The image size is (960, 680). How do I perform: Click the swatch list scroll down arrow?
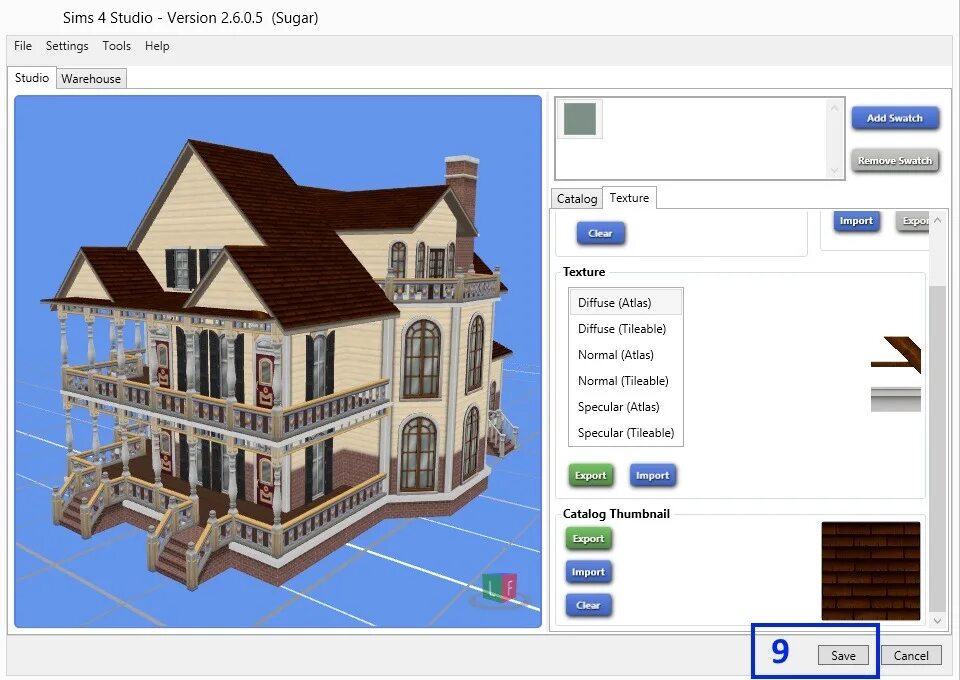(x=834, y=171)
